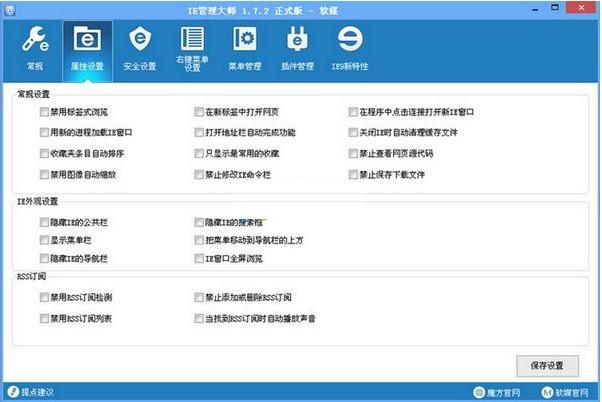Minimize the IE管理大师 window

coord(536,8)
